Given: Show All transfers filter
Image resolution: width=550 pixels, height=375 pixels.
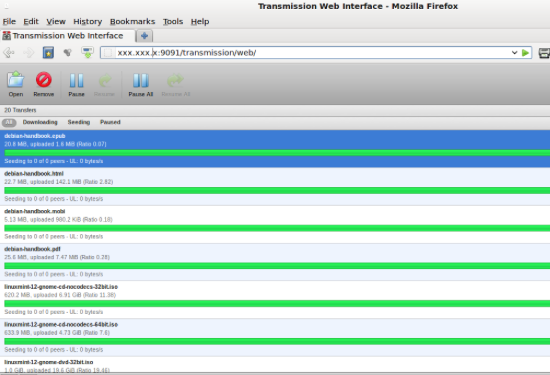Looking at the screenshot, I should coord(9,122).
